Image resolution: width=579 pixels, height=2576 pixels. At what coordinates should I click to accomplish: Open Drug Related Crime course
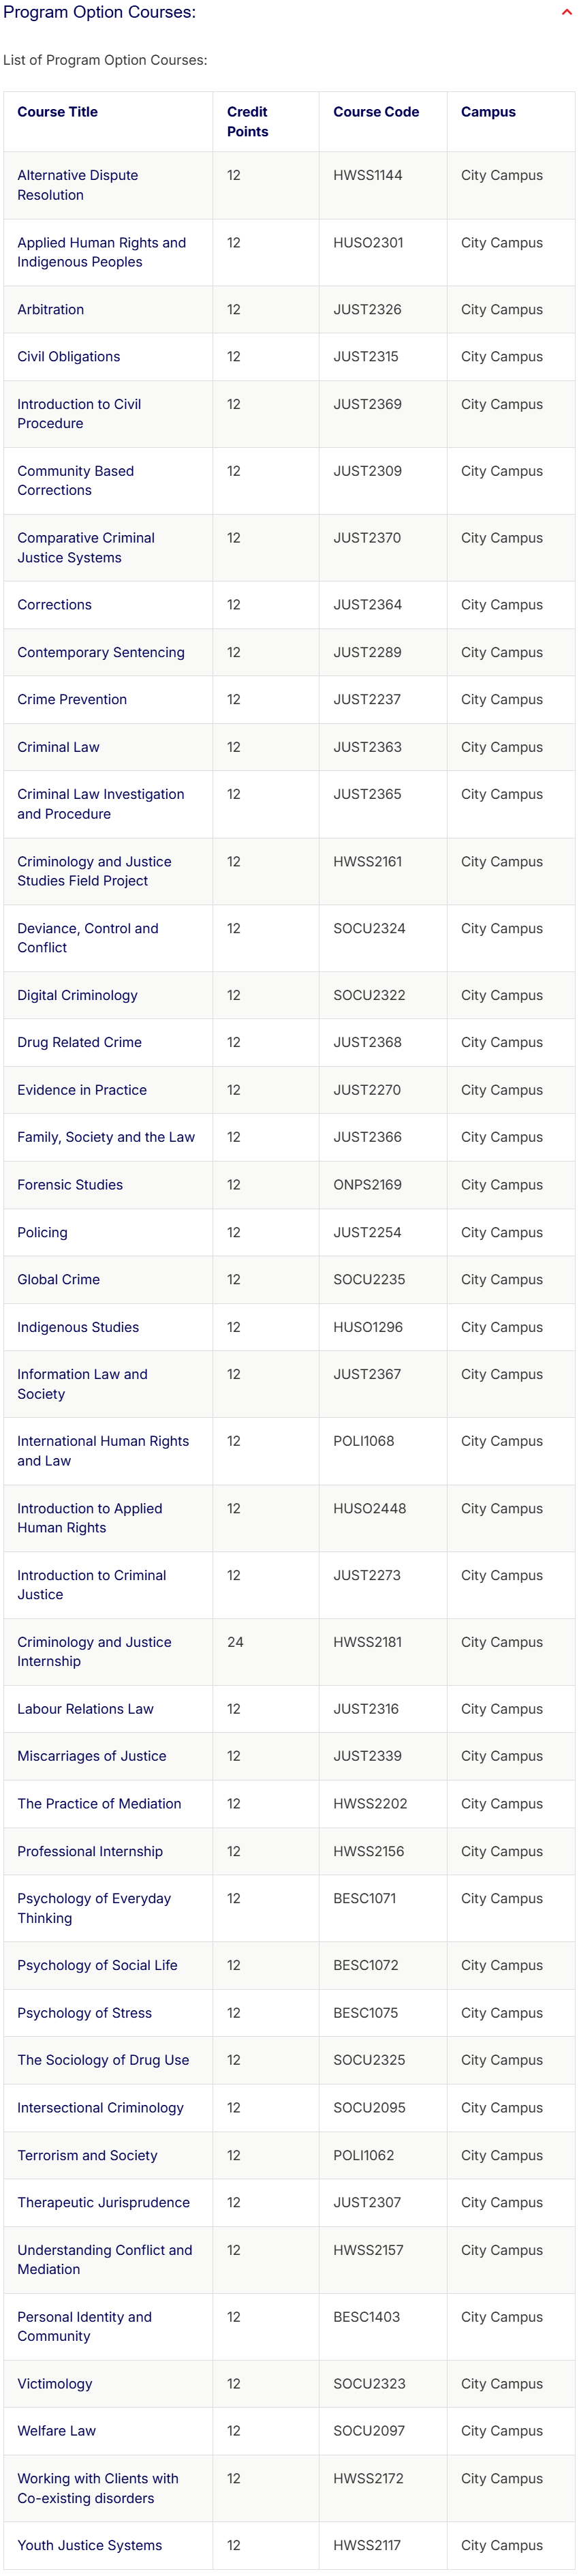pyautogui.click(x=79, y=1043)
